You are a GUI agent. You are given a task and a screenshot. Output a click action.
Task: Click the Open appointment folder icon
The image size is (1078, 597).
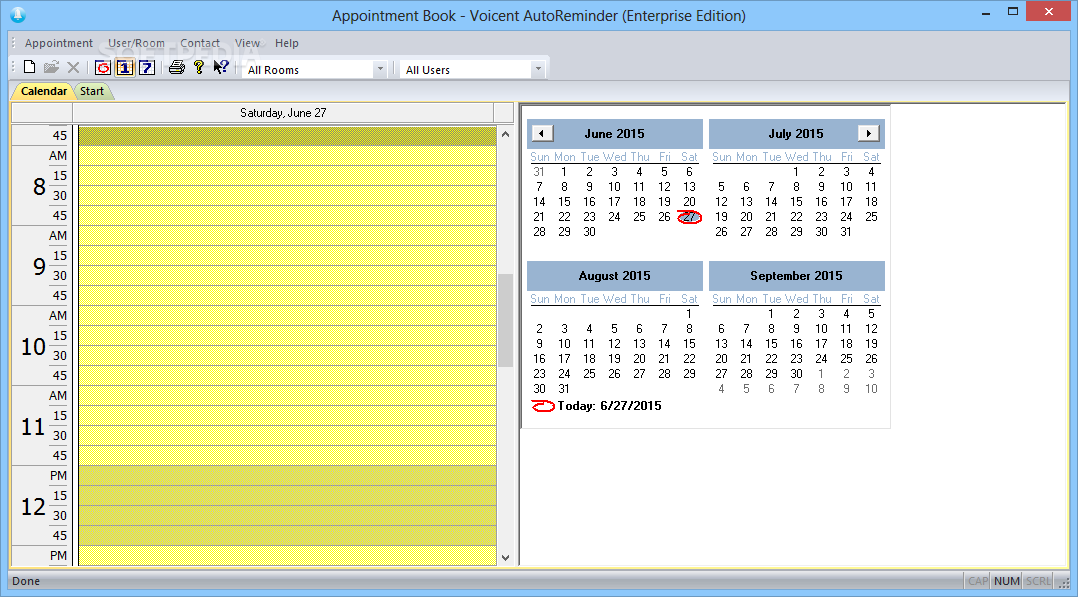pyautogui.click(x=51, y=67)
